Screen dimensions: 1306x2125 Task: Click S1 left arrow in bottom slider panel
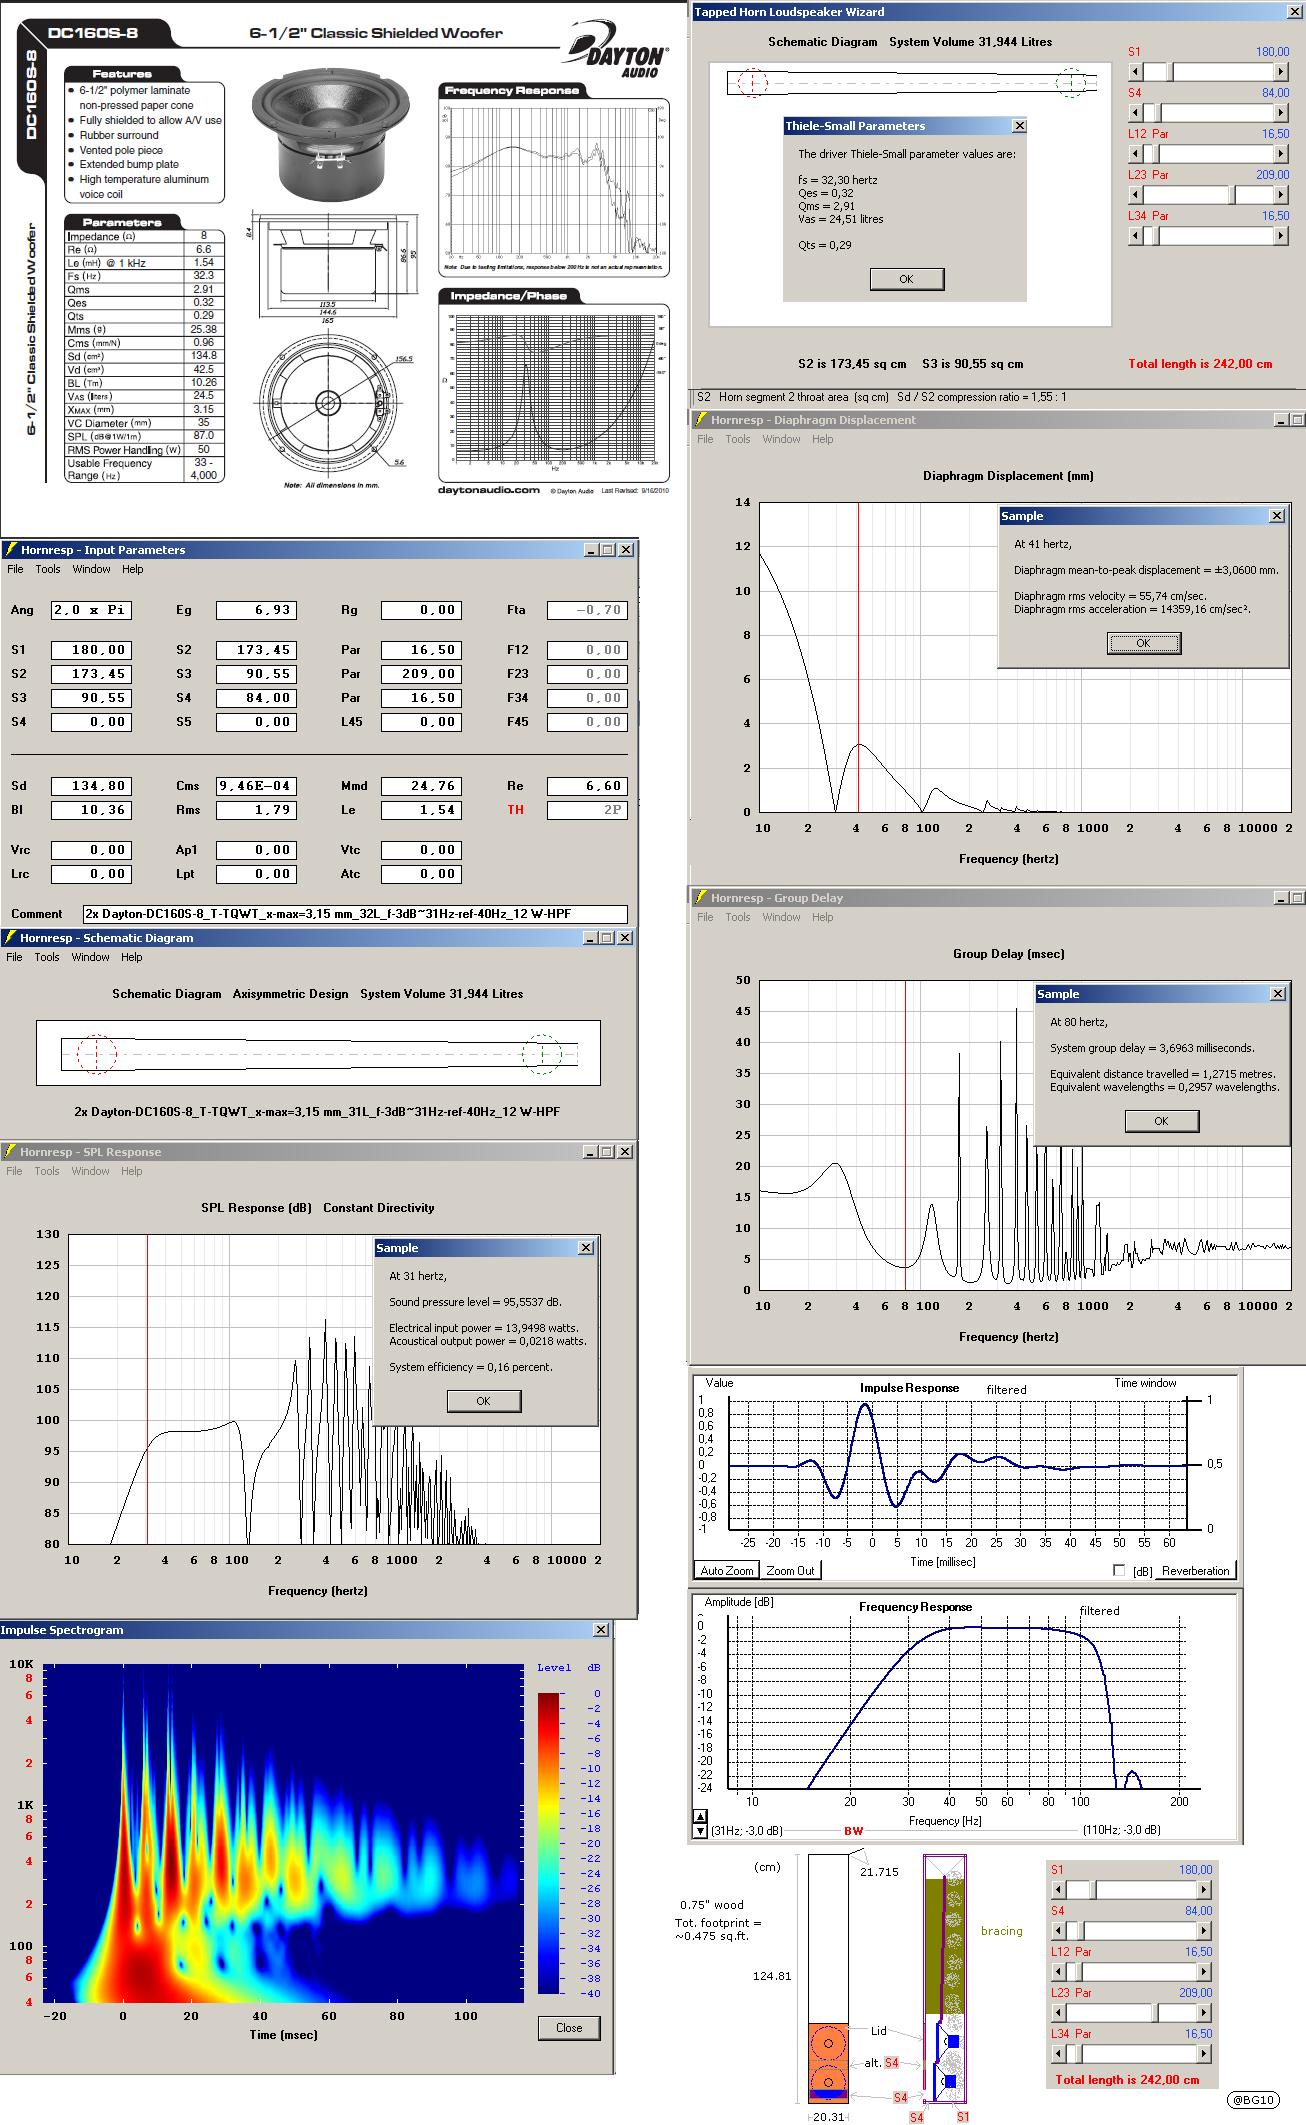pos(1059,1890)
